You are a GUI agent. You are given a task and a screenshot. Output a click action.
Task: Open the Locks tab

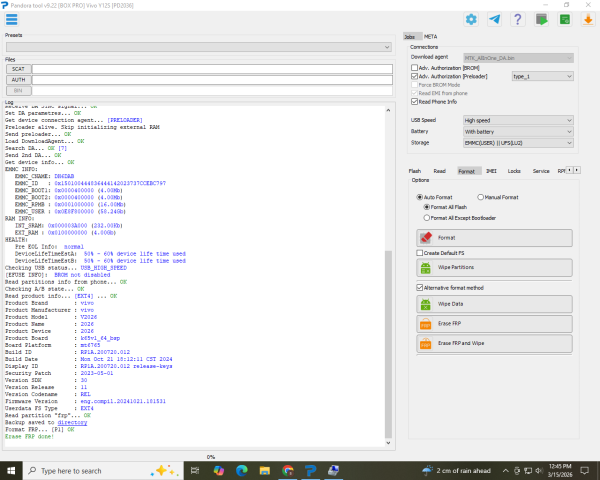pyautogui.click(x=514, y=171)
